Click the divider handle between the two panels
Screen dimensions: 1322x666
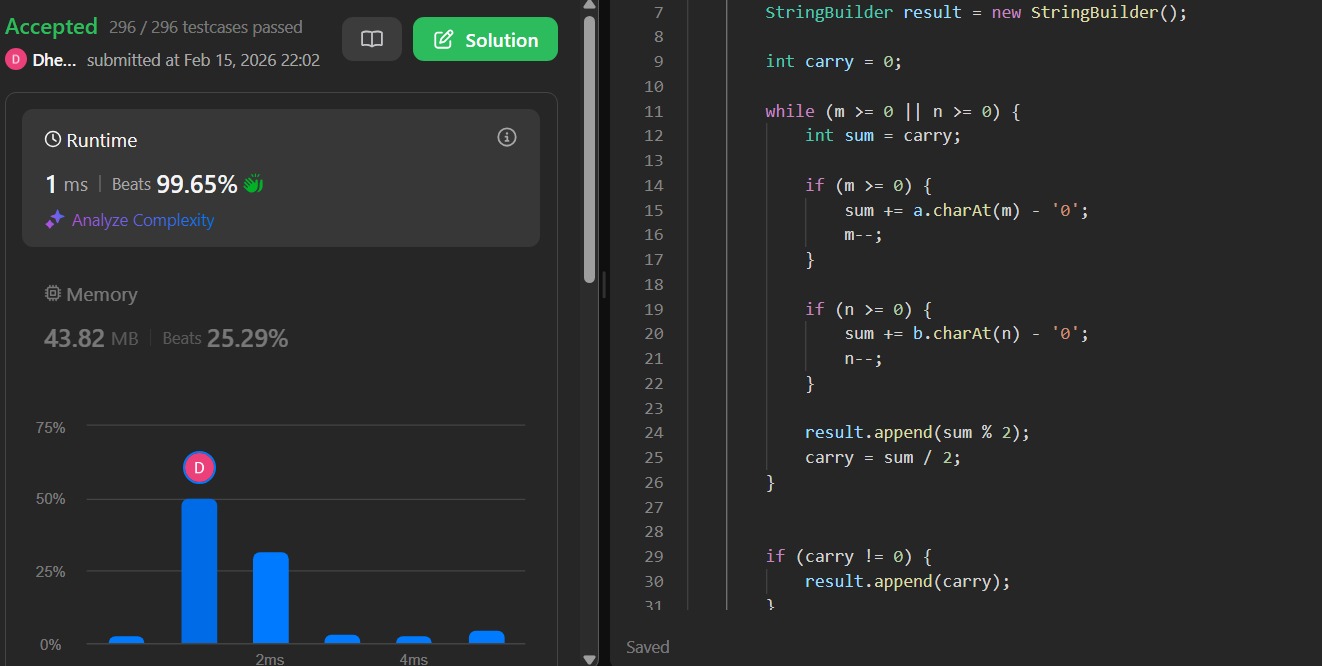603,284
